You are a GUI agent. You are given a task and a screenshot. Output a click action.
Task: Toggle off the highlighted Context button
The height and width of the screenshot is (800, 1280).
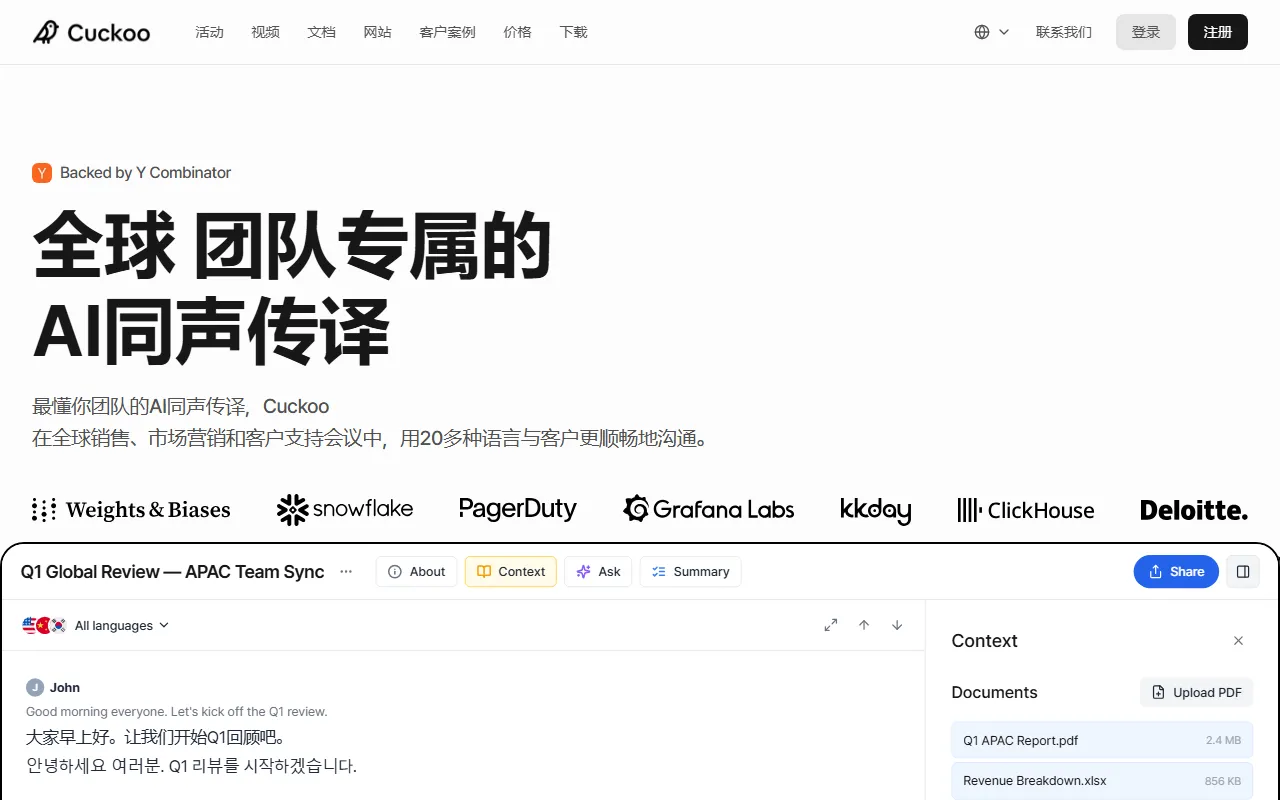(510, 571)
